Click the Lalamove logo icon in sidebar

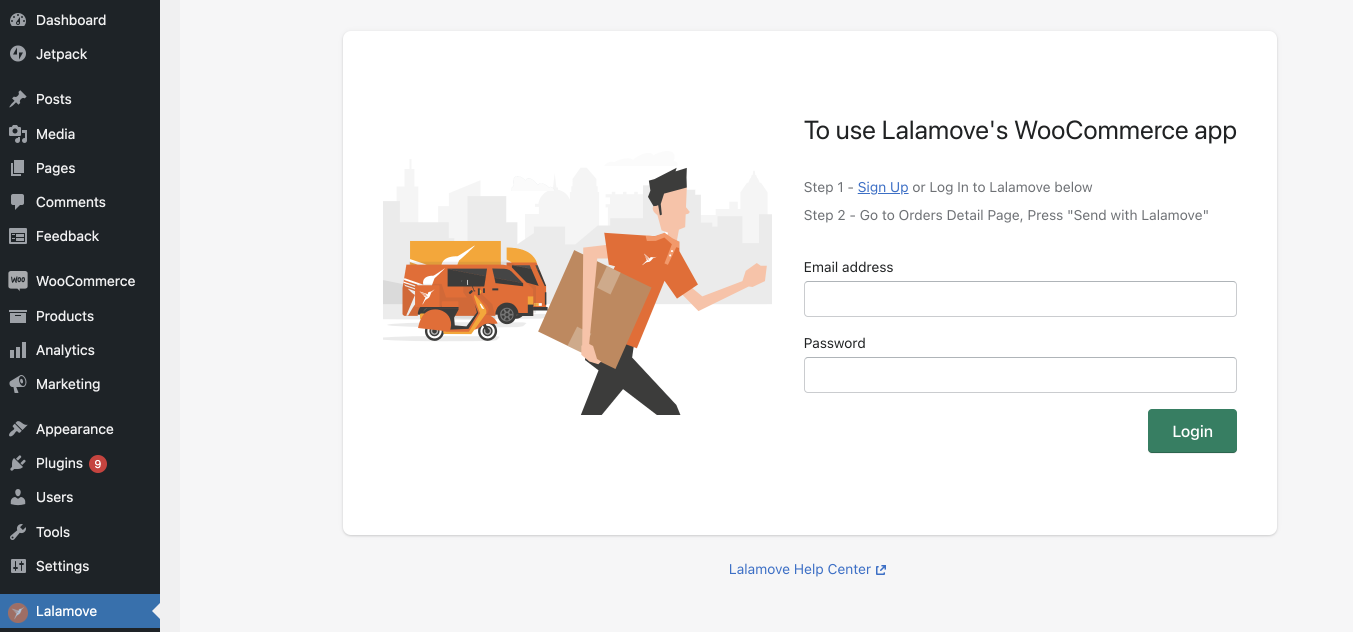(18, 612)
